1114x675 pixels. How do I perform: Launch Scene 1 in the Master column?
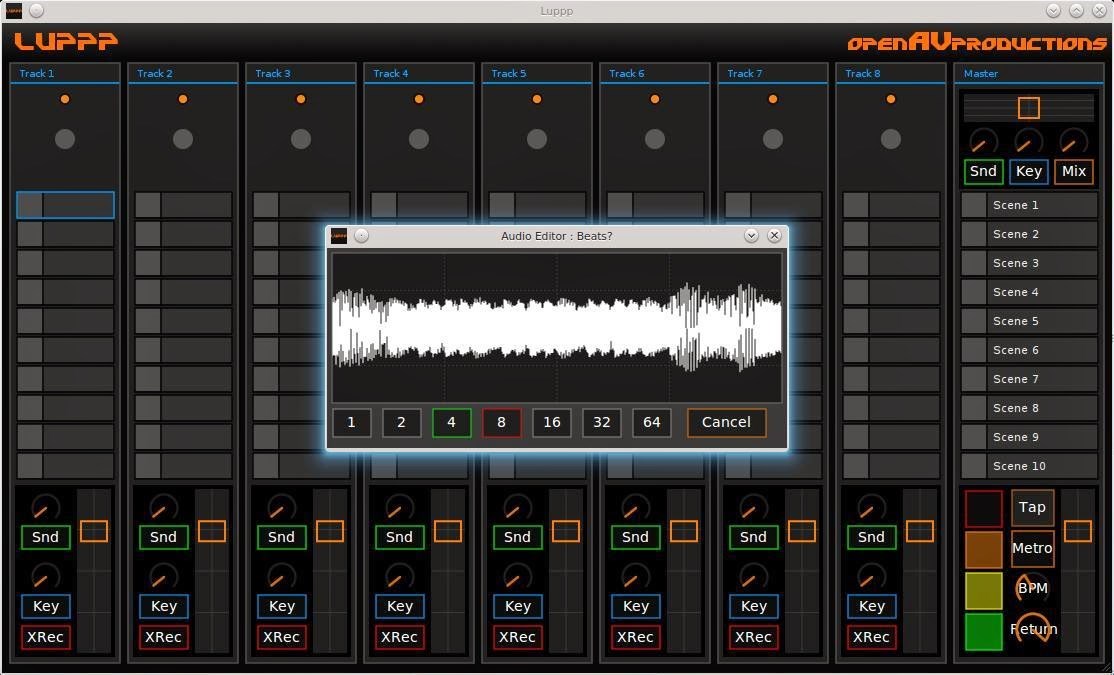point(1029,205)
